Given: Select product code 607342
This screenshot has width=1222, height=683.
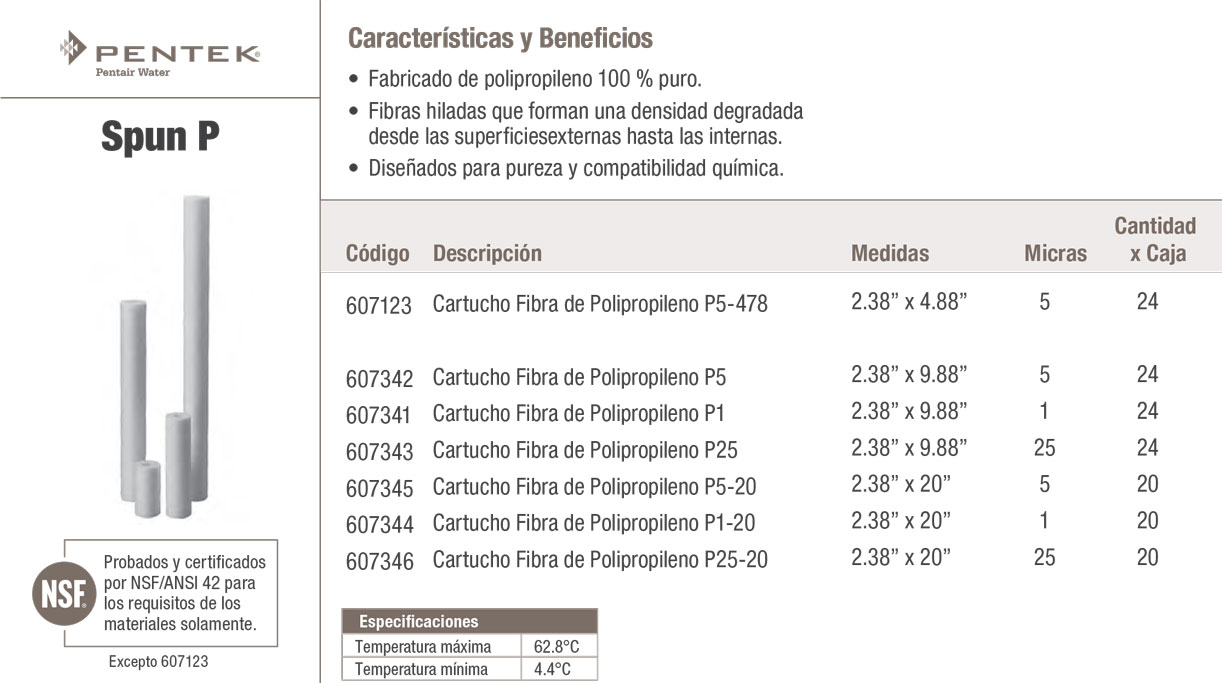Looking at the screenshot, I should coord(378,378).
